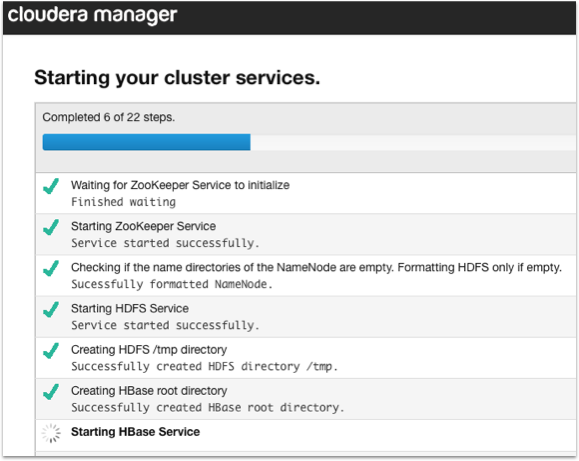
Task: Click the Starting ZooKeeper Service checkmark icon
Action: (51, 227)
